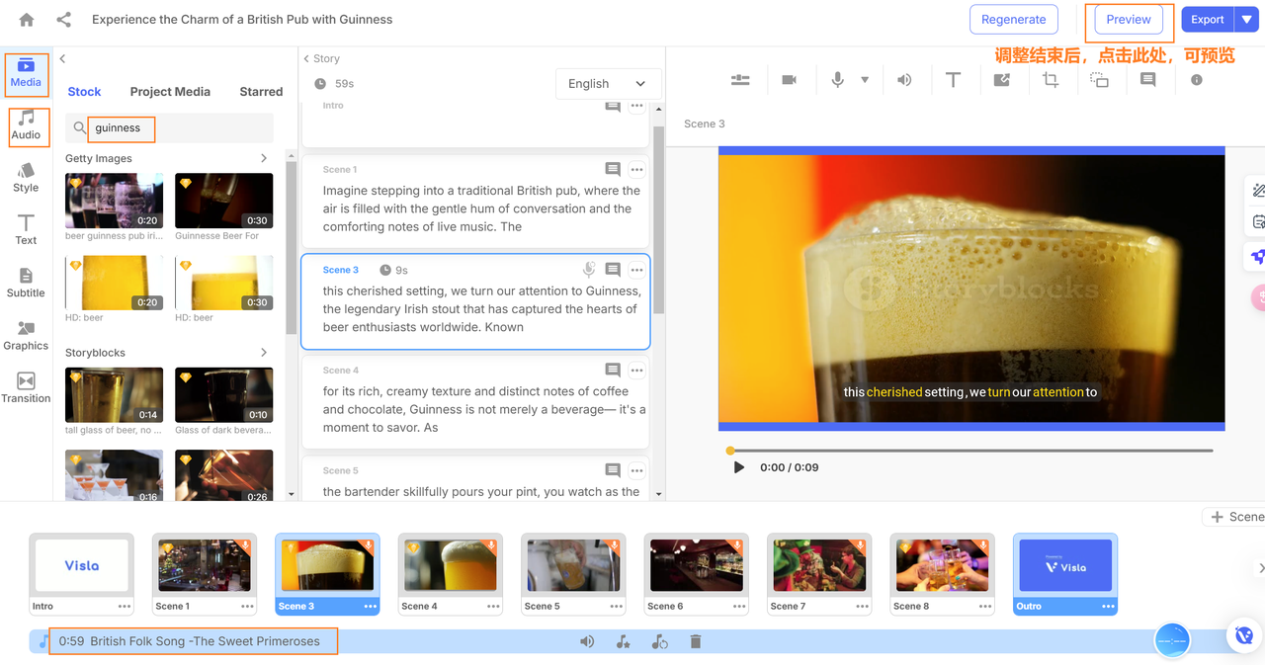The height and width of the screenshot is (665, 1265).
Task: Click the home icon
Action: click(x=27, y=20)
